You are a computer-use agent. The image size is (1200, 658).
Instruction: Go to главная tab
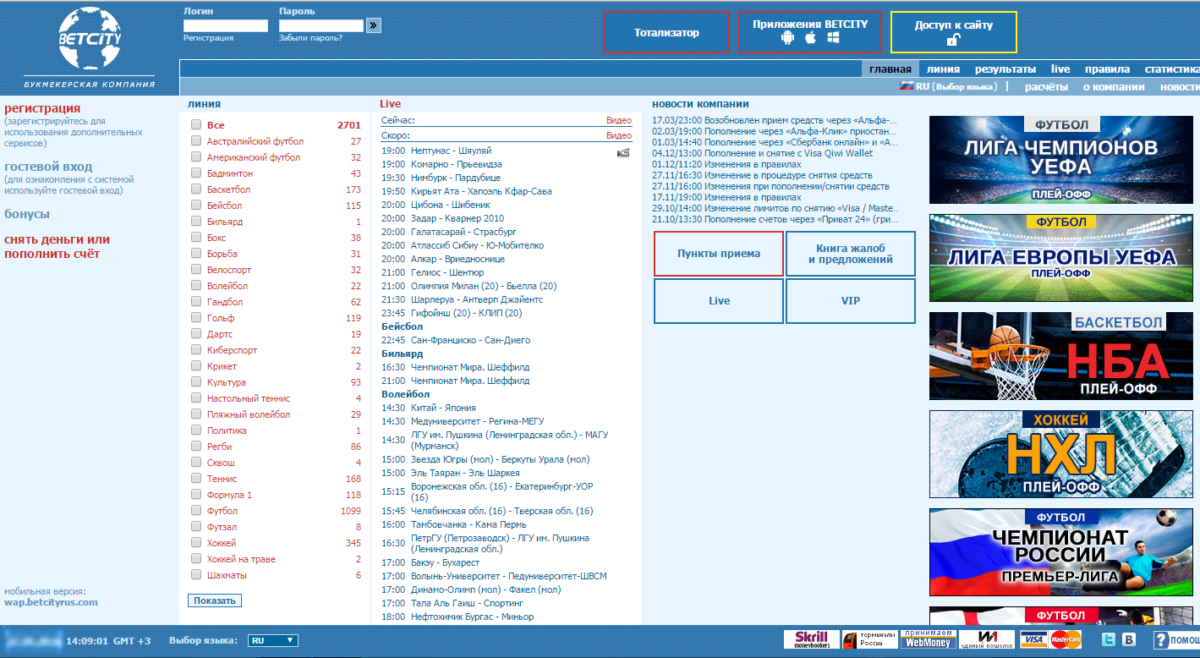[x=890, y=69]
